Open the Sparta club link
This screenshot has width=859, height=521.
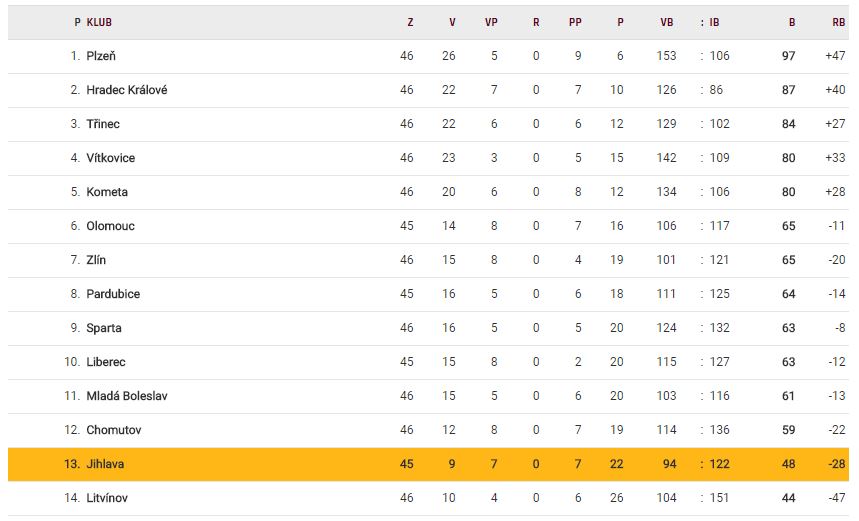[104, 328]
